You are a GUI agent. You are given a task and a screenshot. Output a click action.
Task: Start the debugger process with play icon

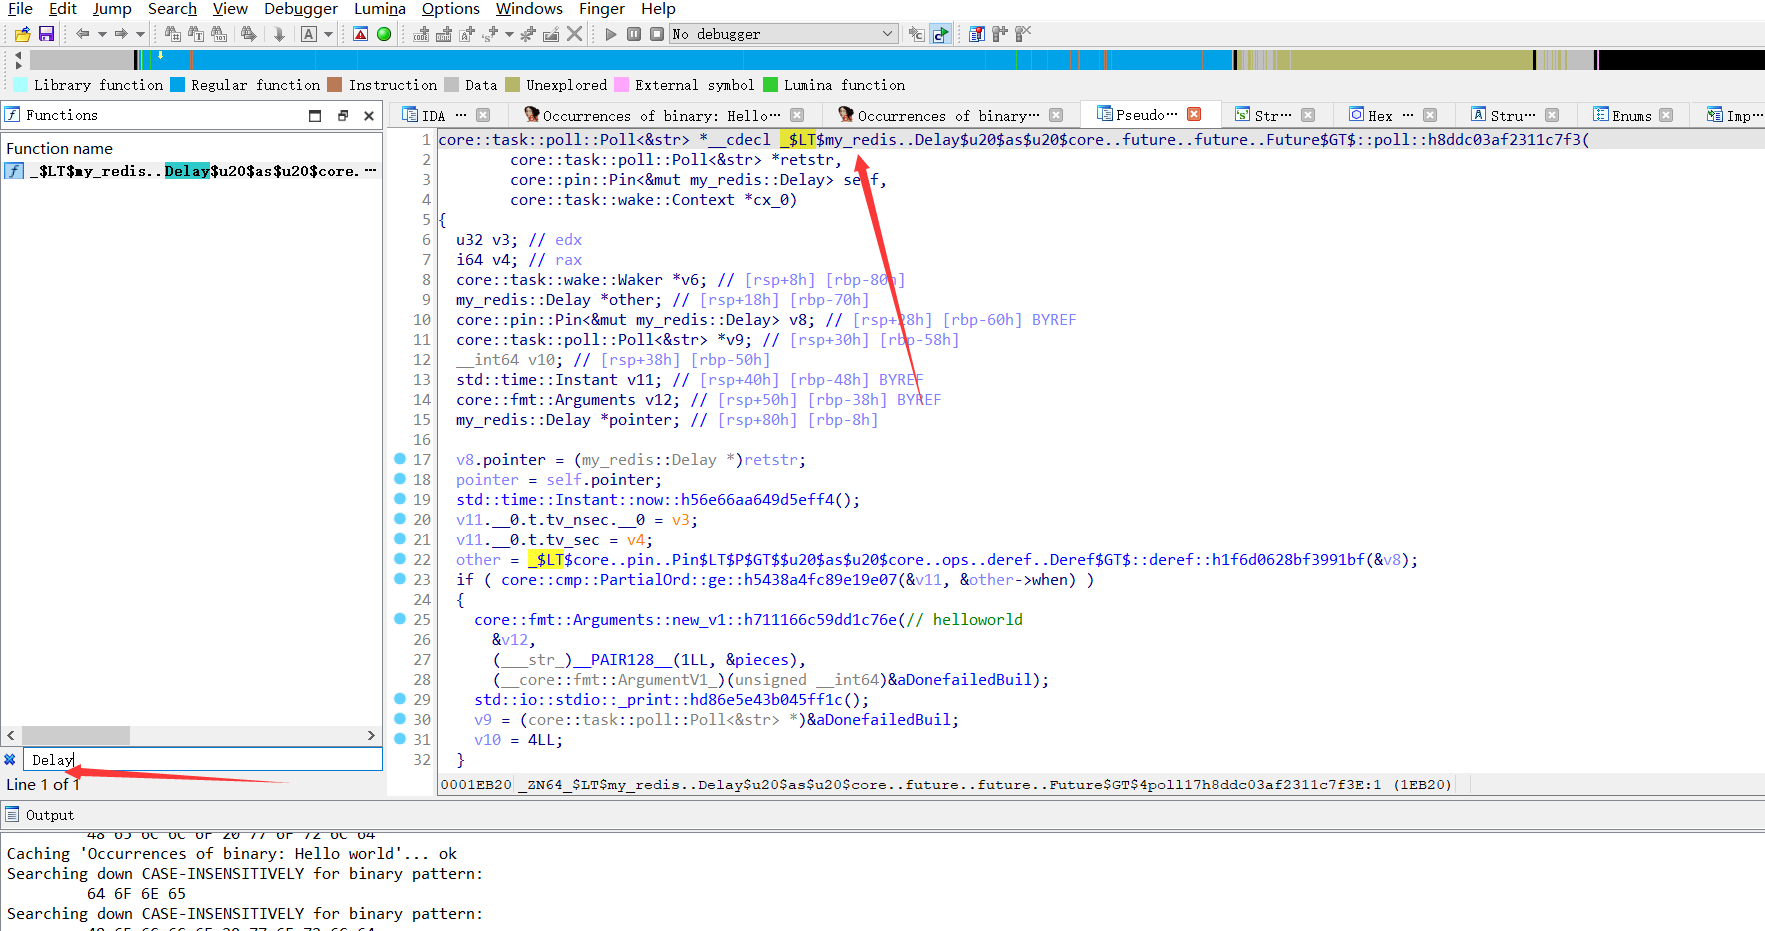611,34
